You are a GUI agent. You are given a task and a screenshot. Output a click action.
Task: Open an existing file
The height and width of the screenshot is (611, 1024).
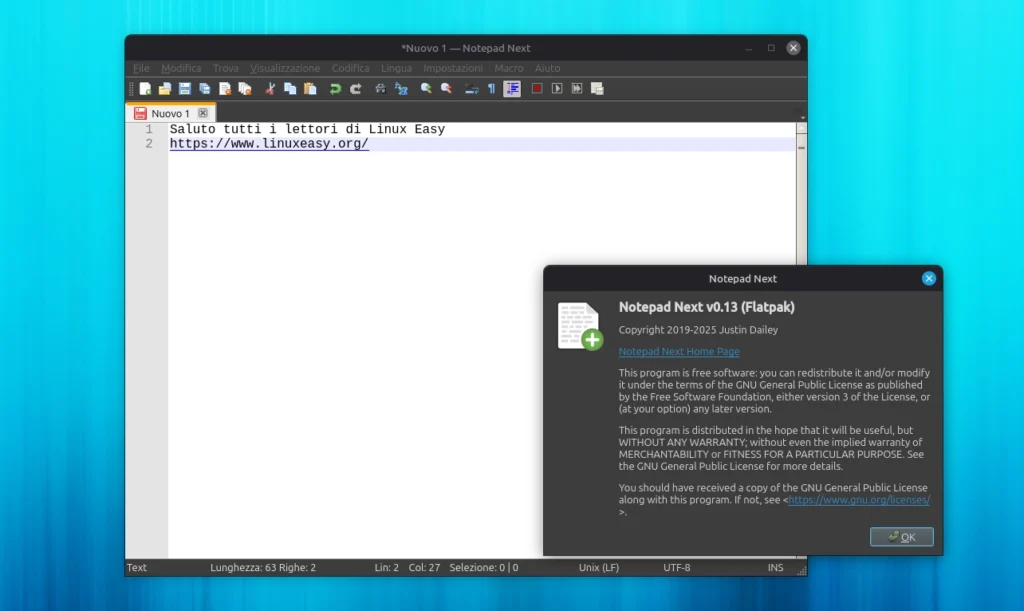[x=163, y=88]
